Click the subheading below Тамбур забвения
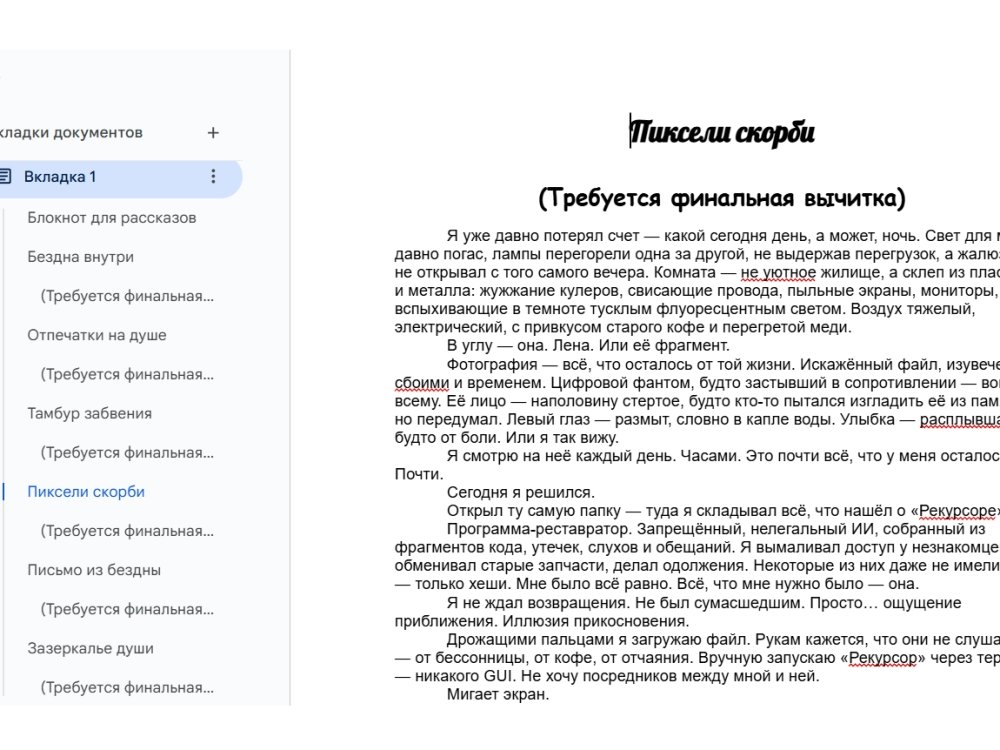Screen dimensions: 1000x750 click(x=127, y=453)
